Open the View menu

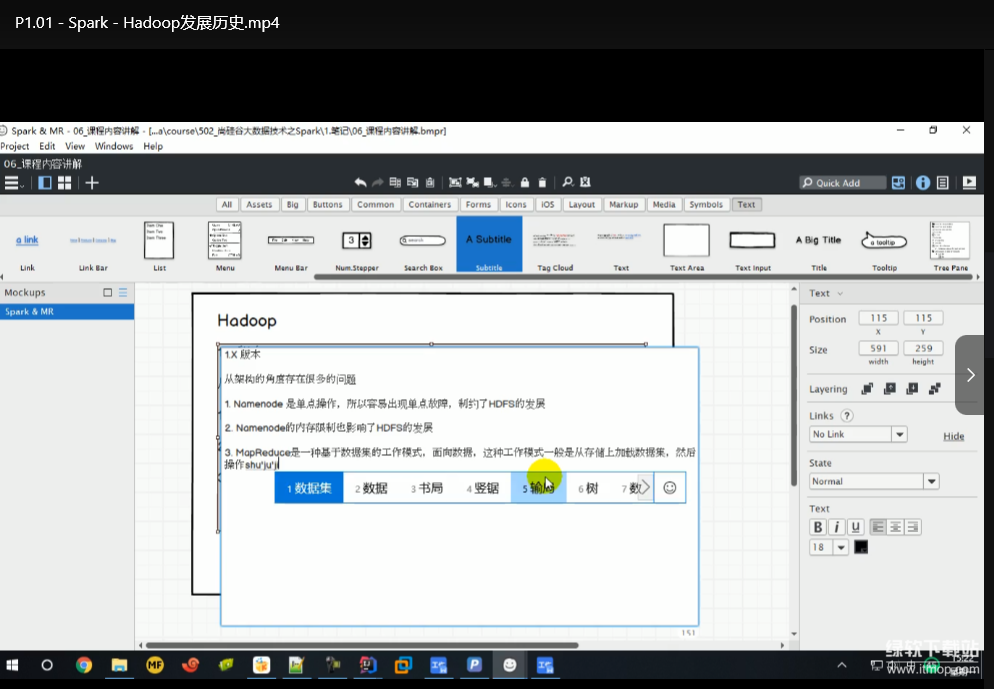pyautogui.click(x=75, y=146)
